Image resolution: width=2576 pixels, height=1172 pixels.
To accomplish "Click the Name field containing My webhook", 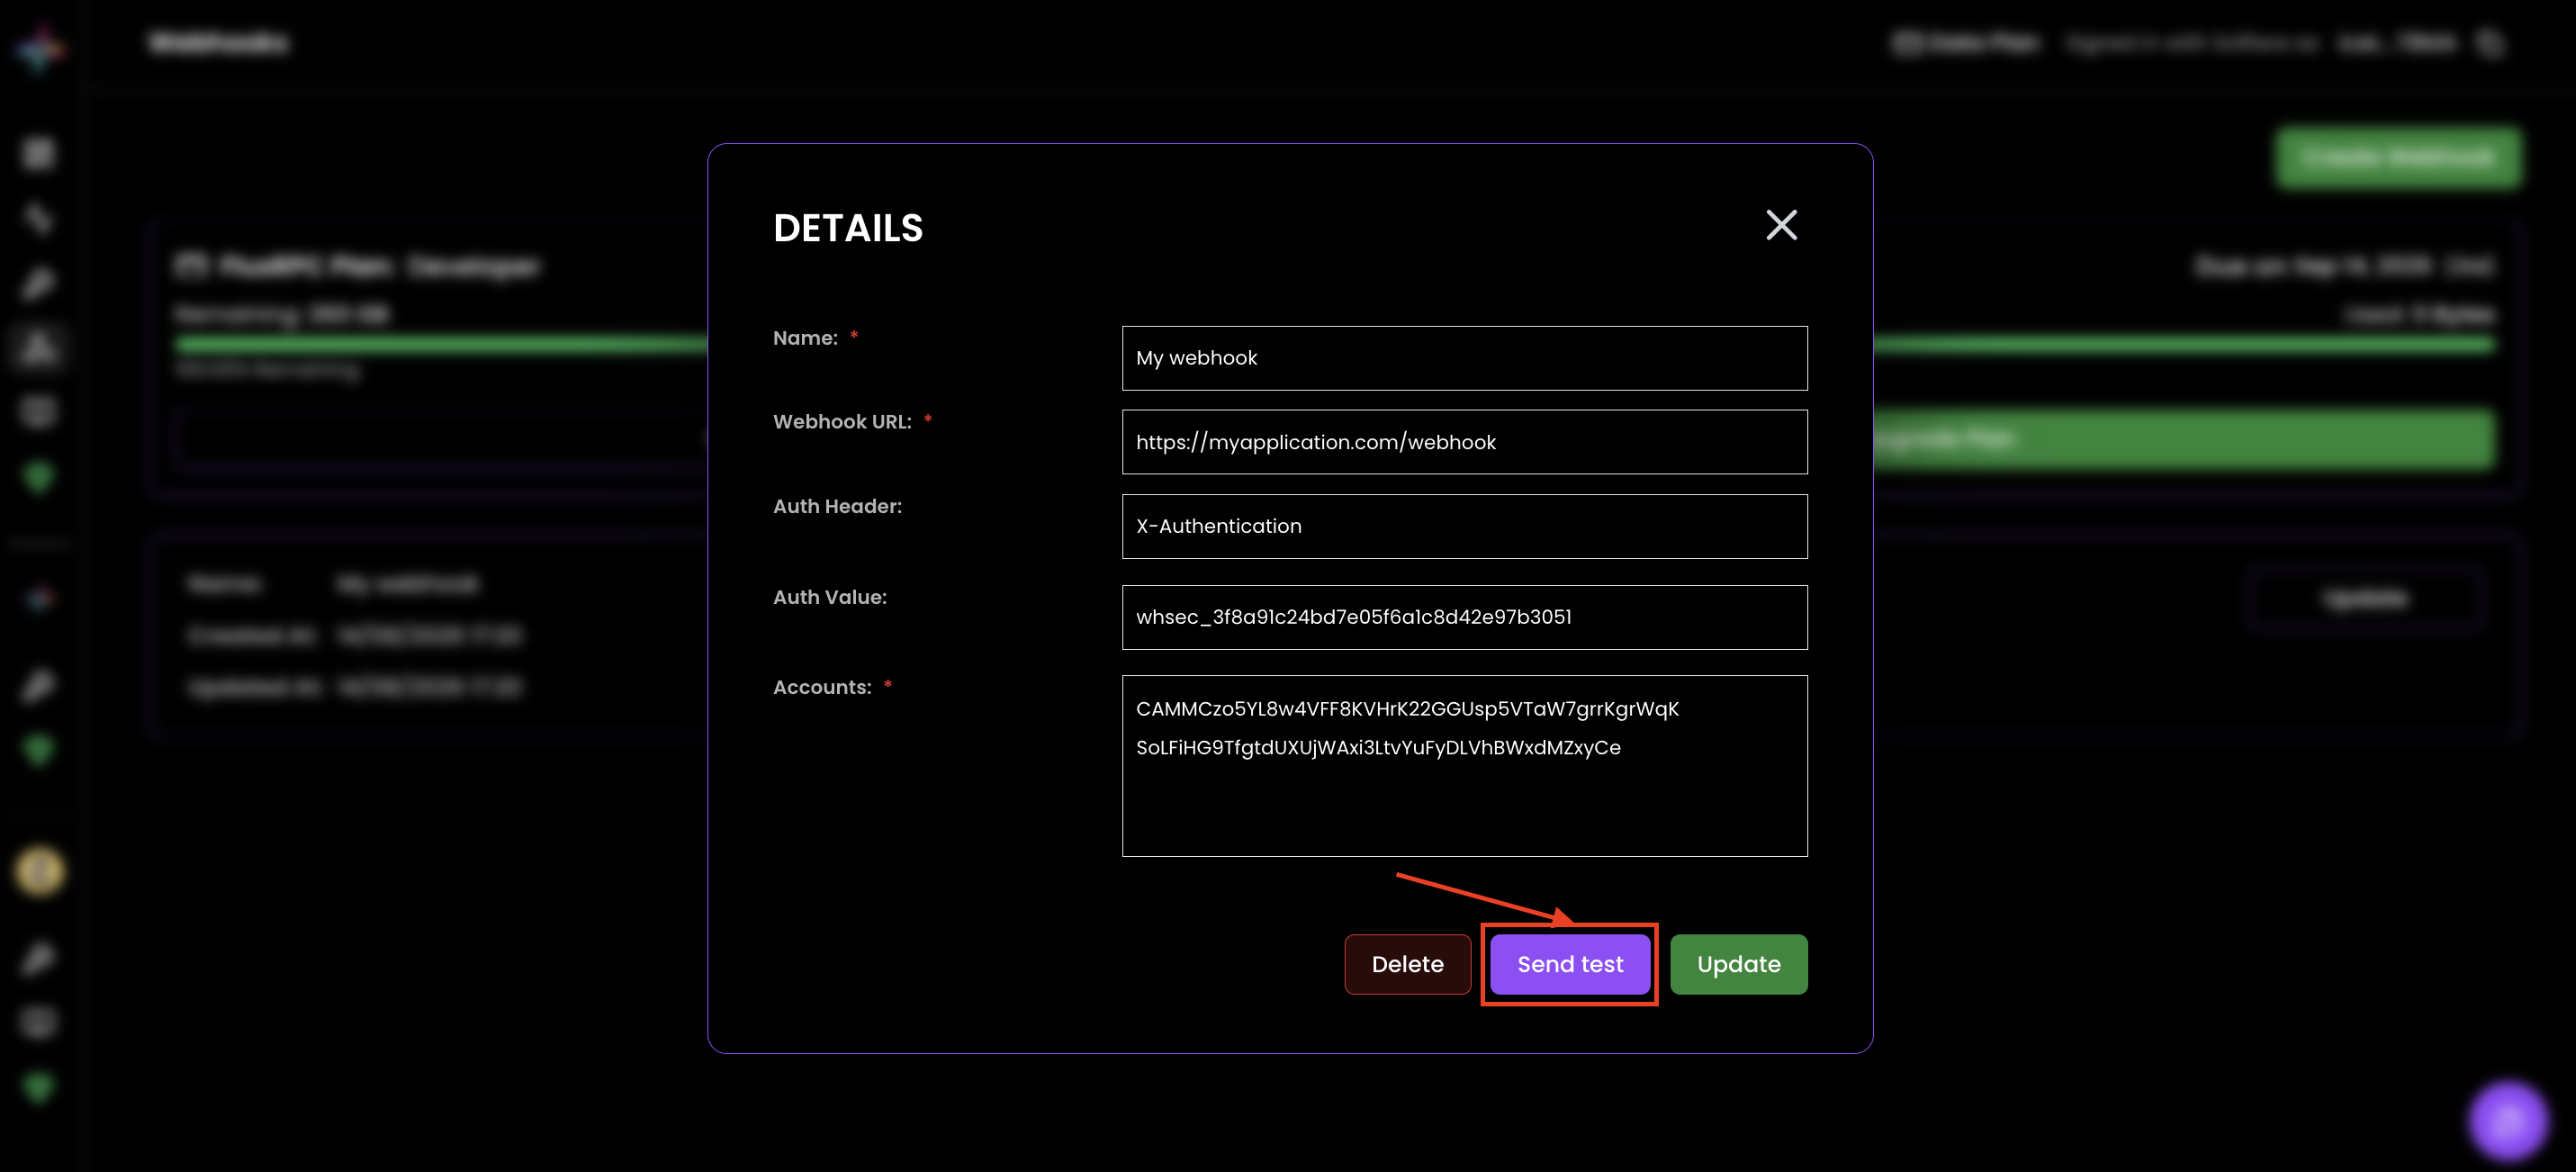I will 1464,358.
